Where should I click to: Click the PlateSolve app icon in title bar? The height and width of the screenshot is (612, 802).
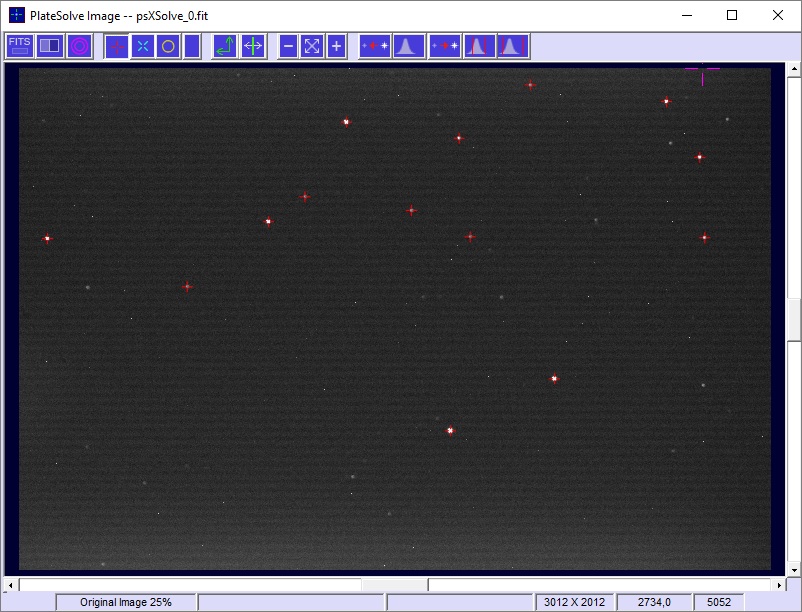point(17,15)
